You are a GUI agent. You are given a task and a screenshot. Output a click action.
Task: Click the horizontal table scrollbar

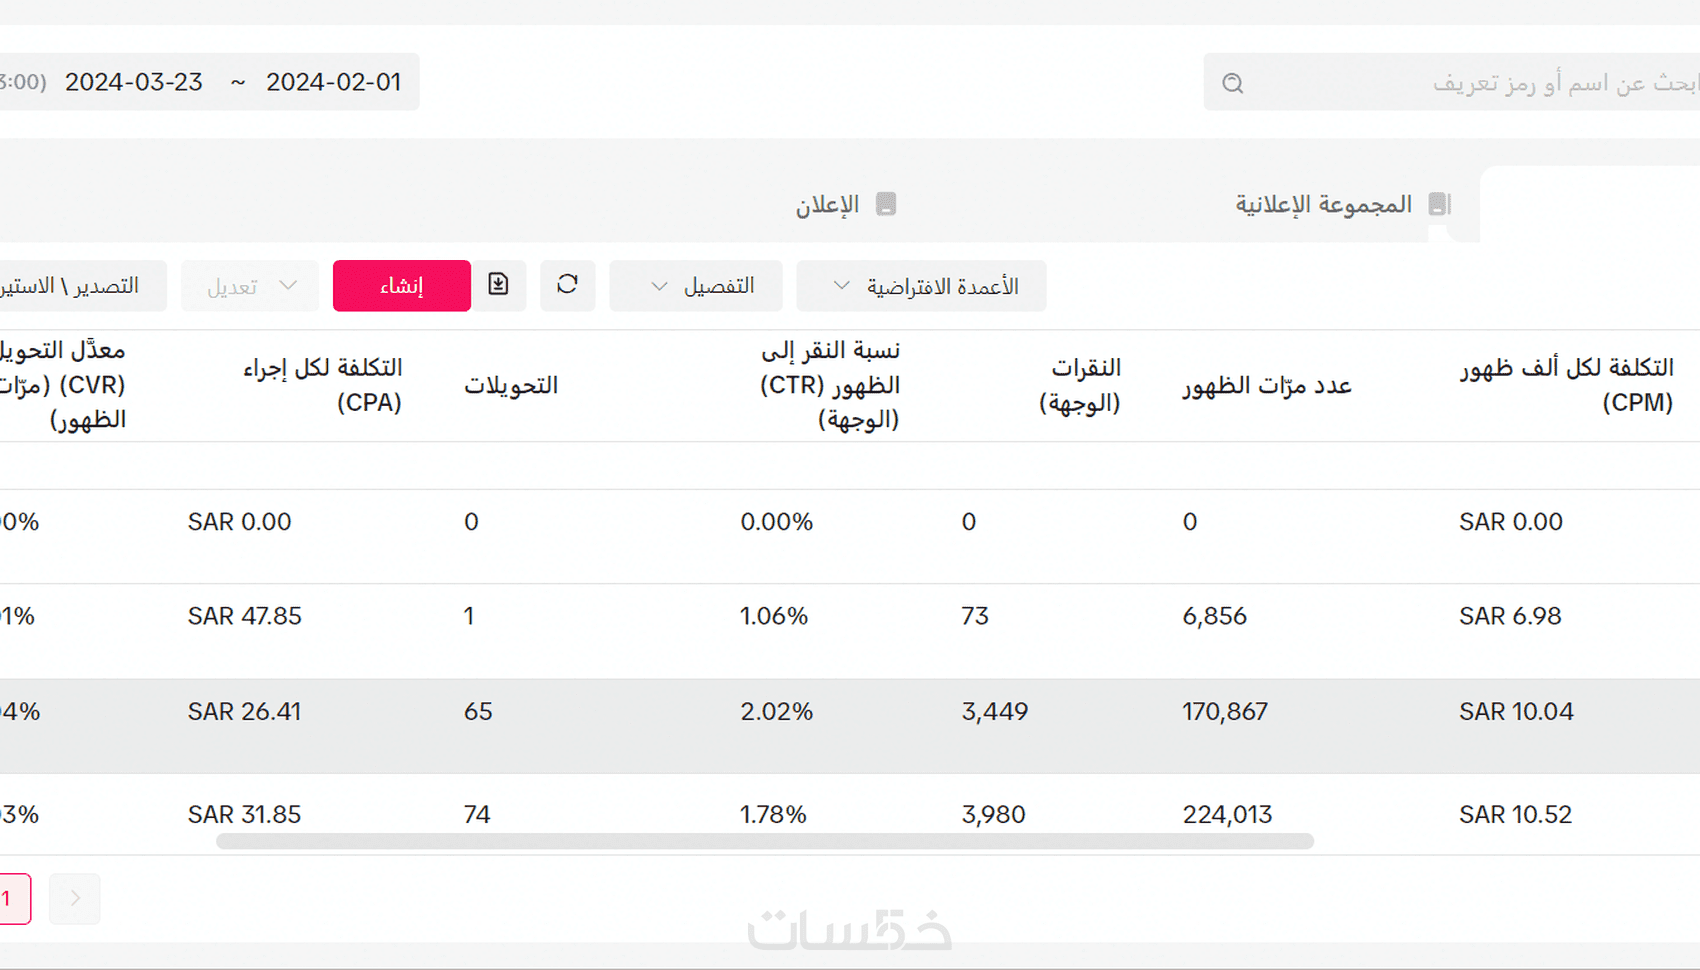[x=764, y=842]
